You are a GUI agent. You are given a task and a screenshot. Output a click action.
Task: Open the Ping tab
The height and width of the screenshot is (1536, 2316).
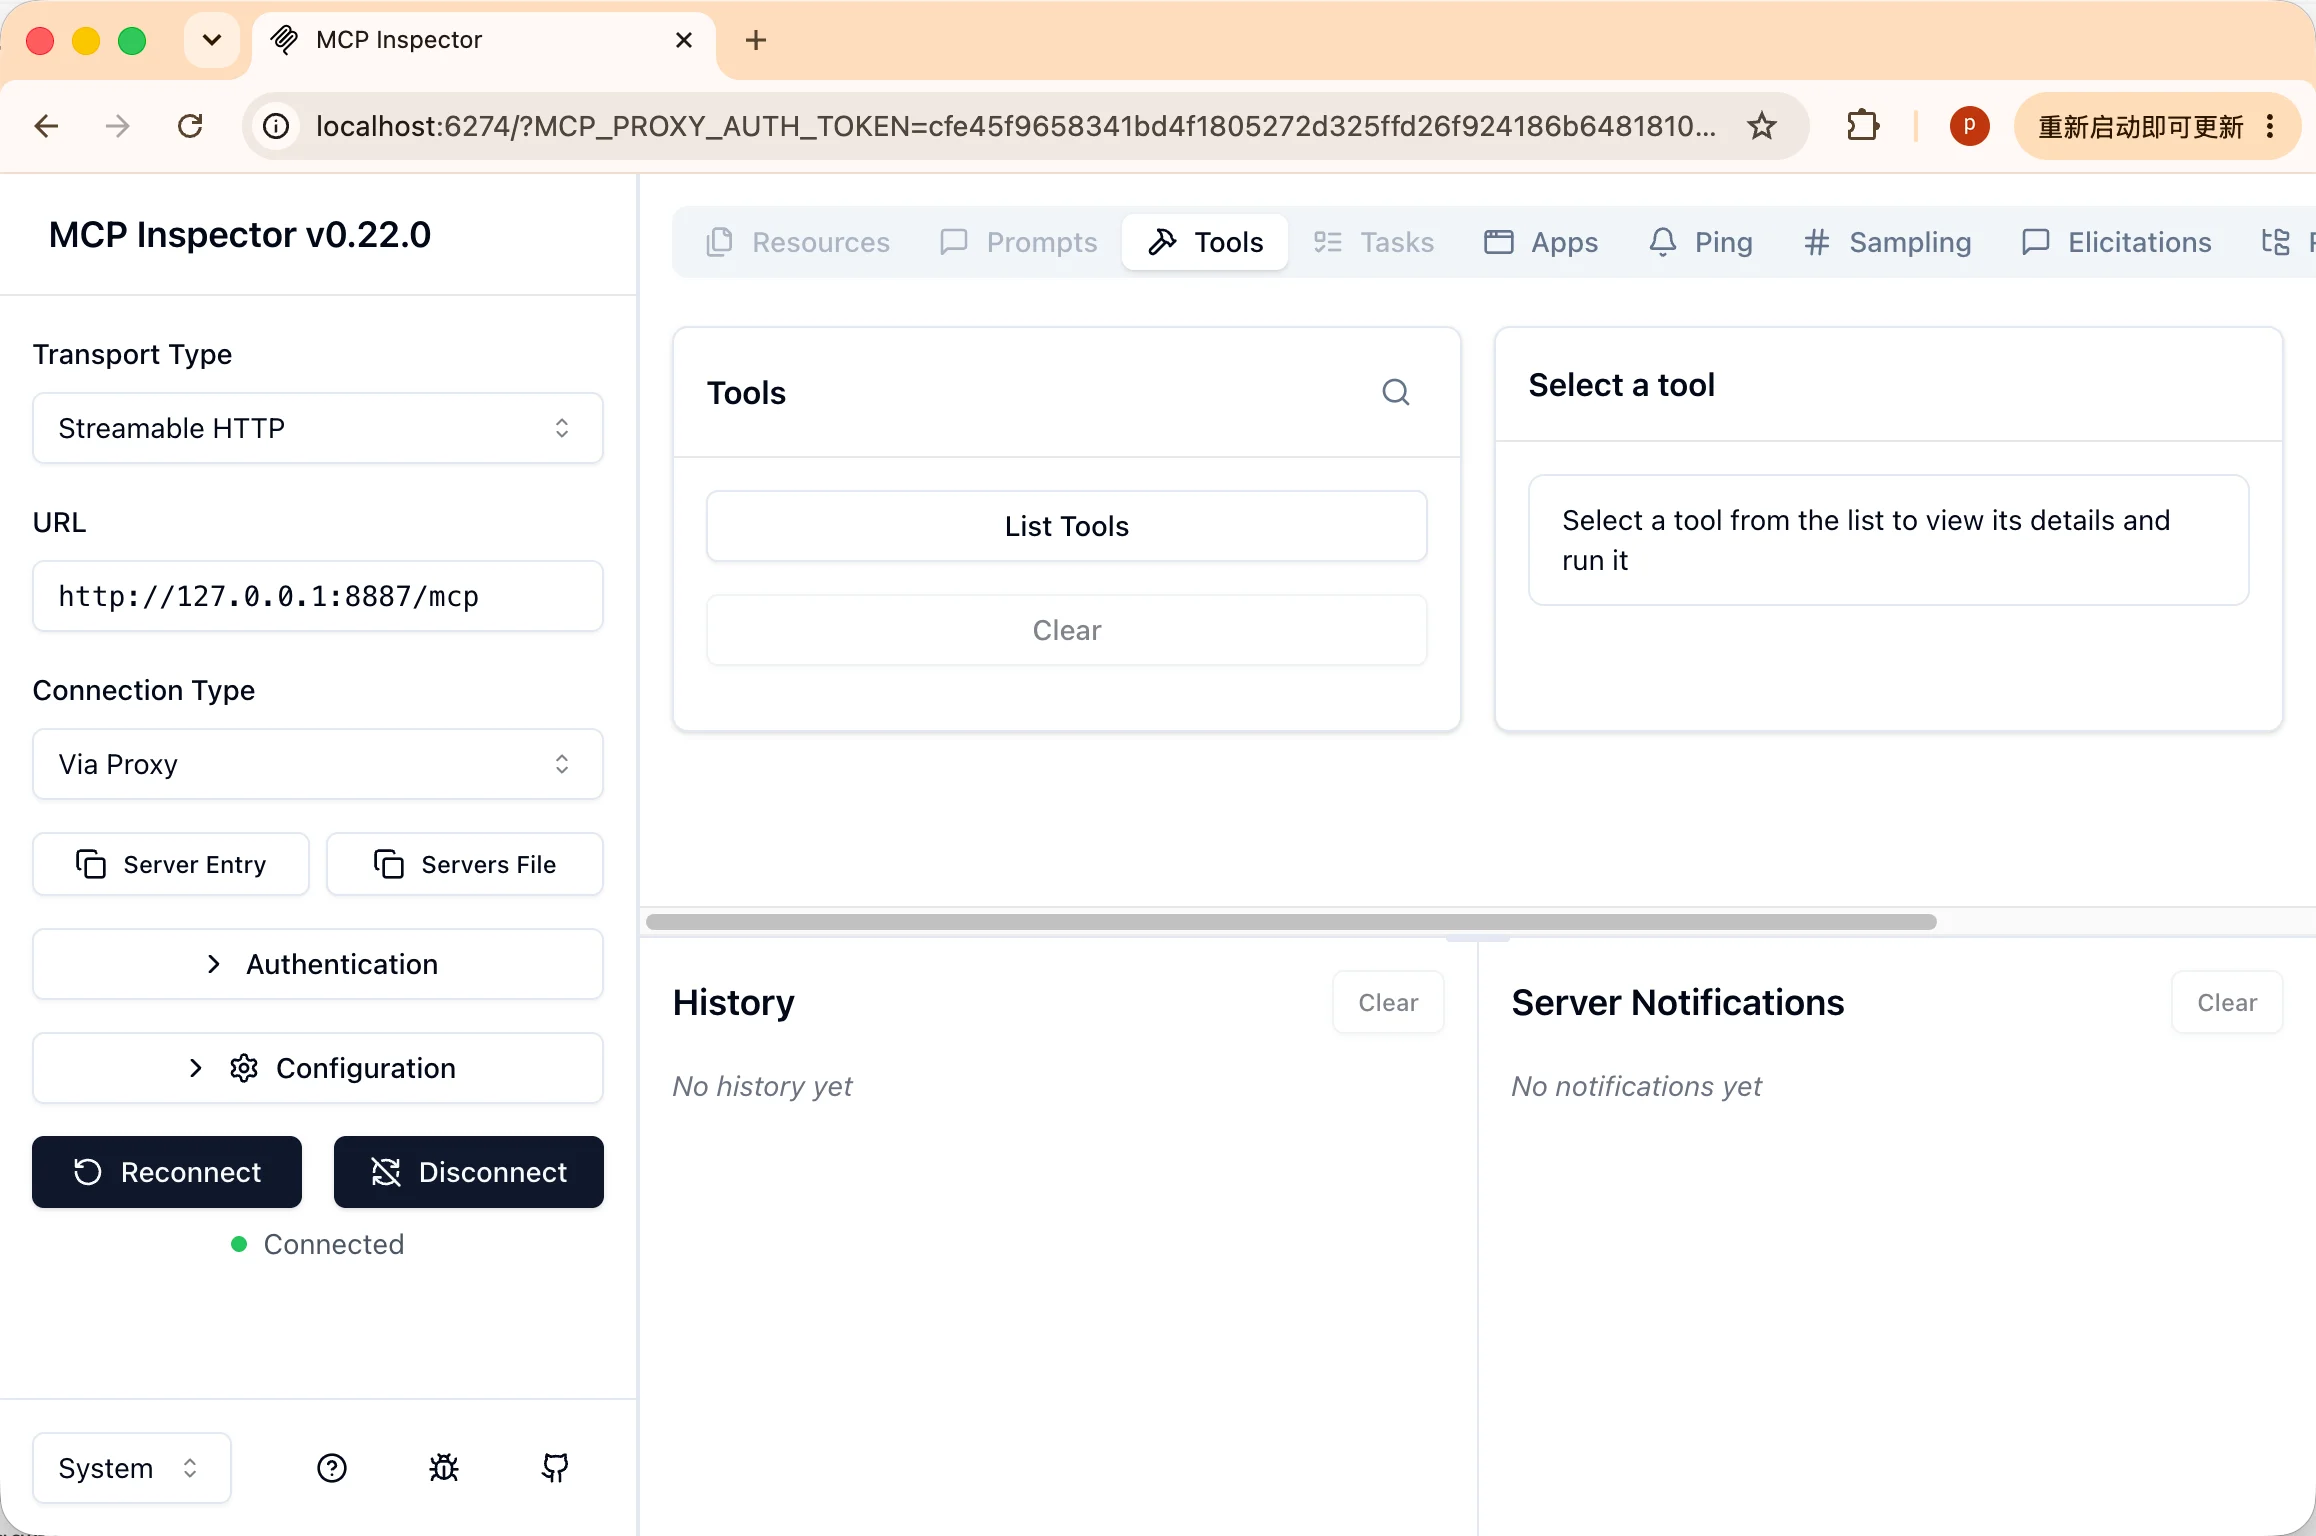pos(1701,242)
